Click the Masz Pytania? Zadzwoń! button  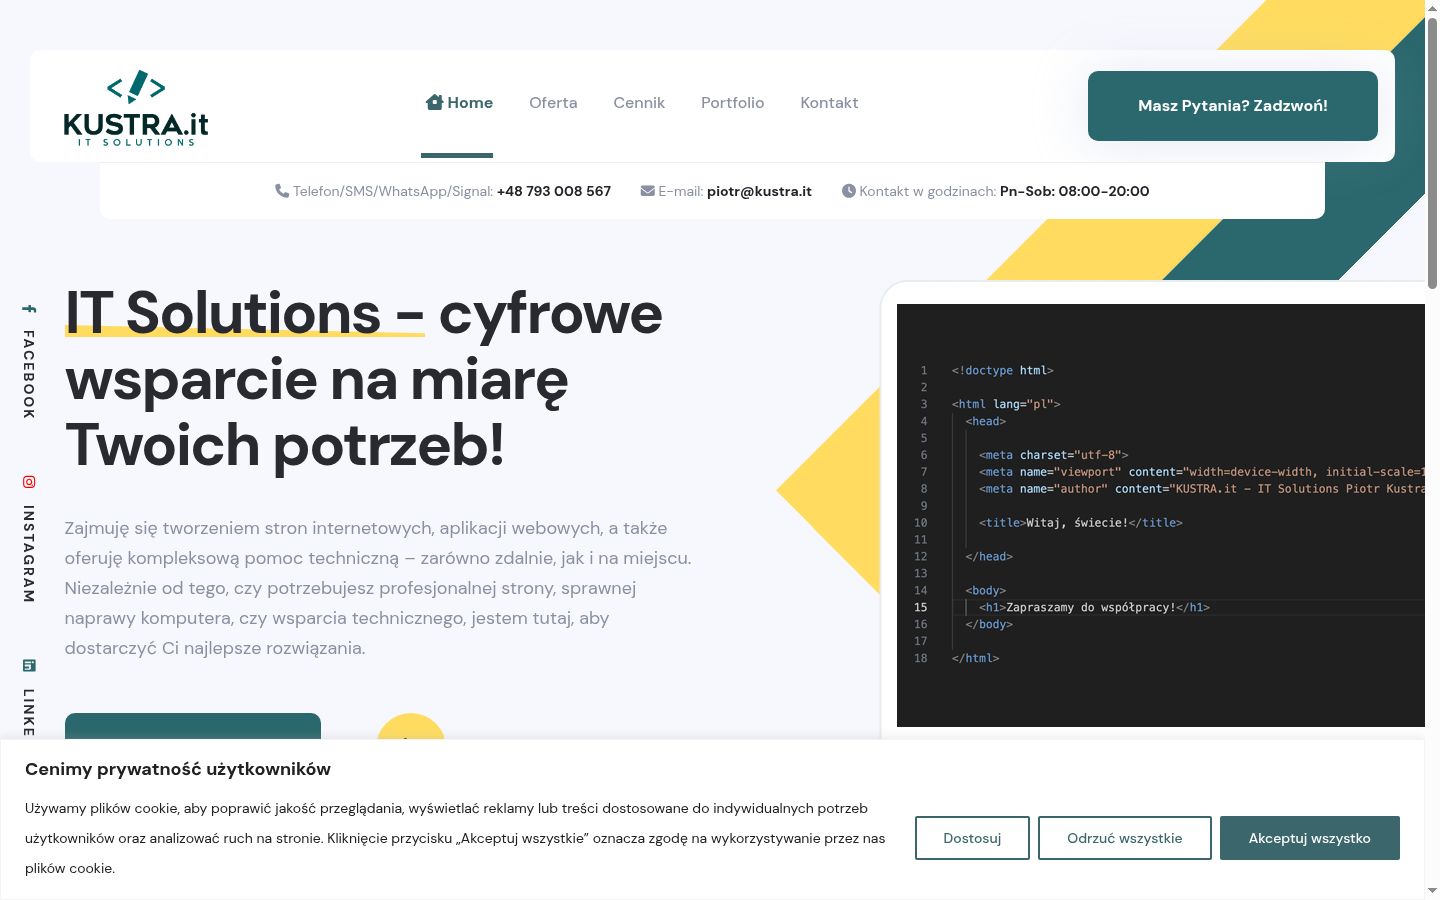coord(1233,106)
